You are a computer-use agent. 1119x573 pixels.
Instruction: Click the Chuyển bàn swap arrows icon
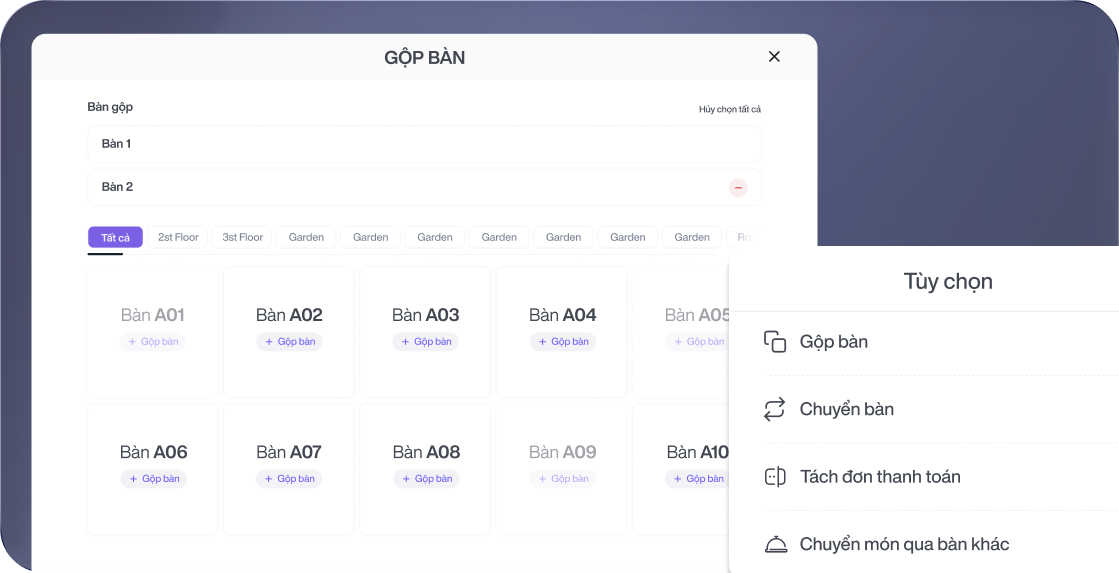click(x=775, y=409)
